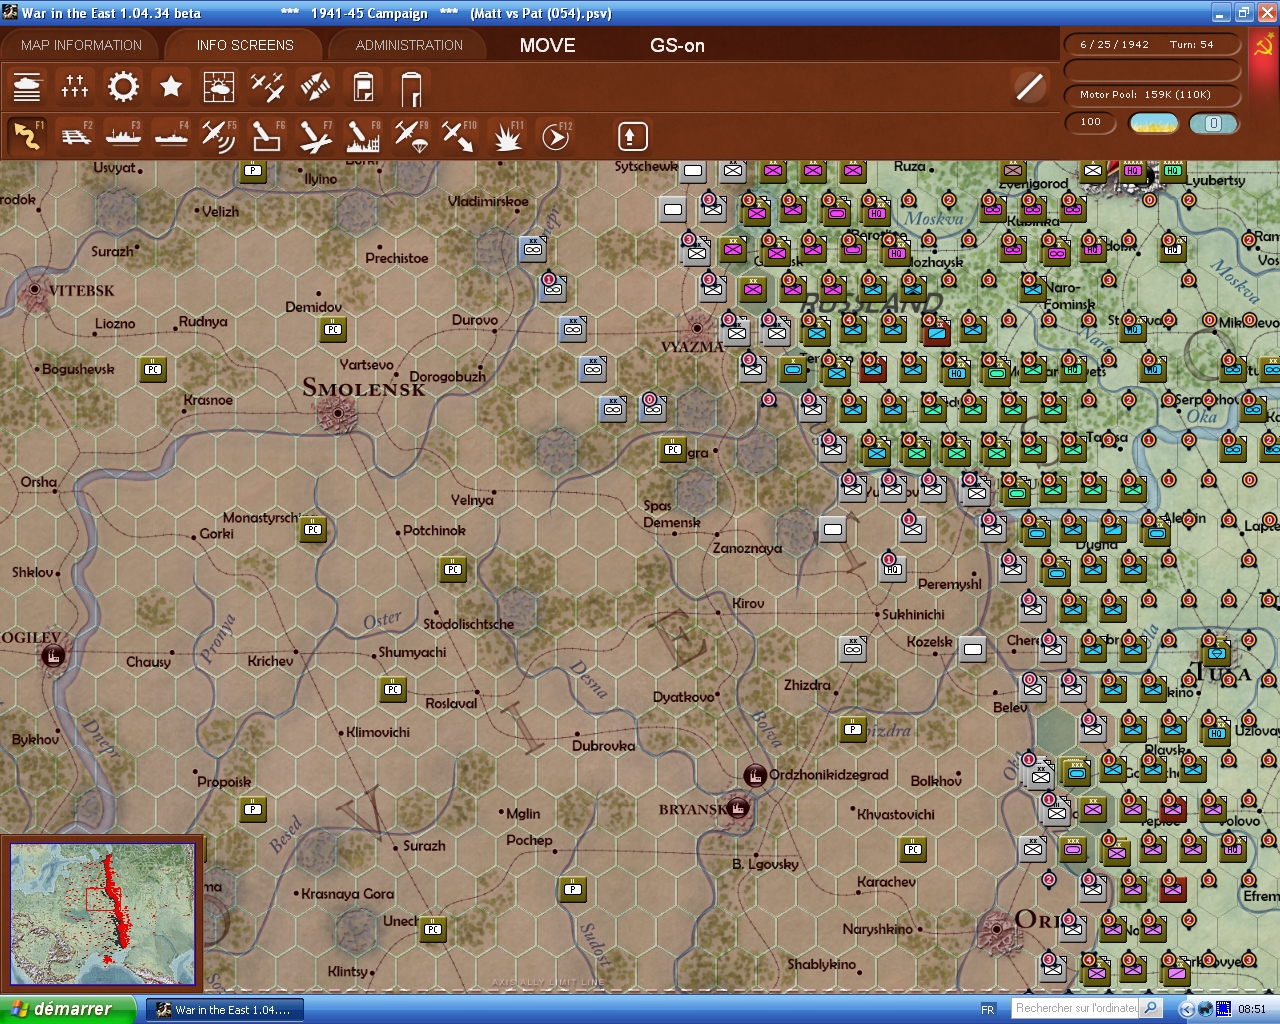Select the P unit south of Propoisk

253,809
